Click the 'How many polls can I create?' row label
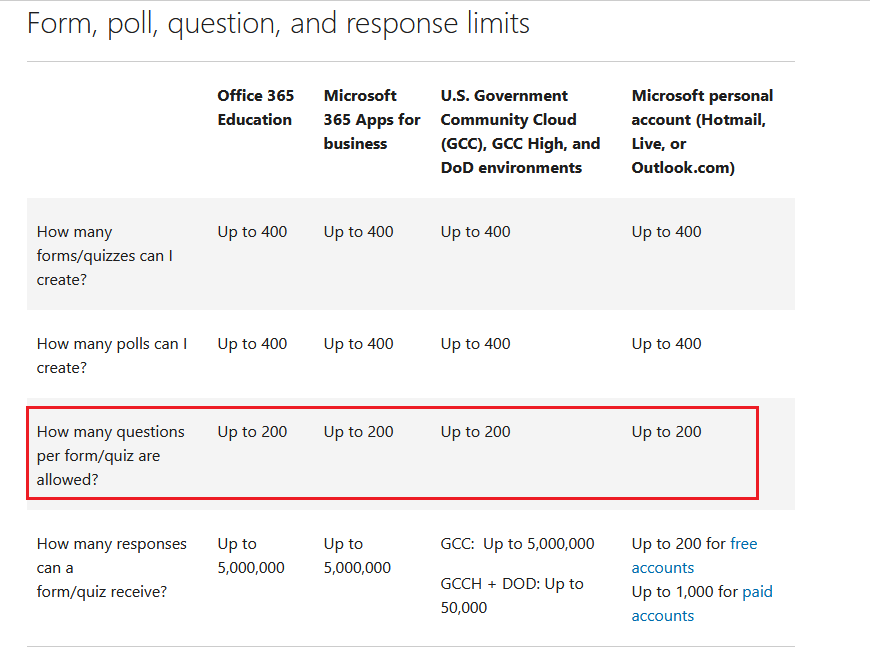870x662 pixels. [x=111, y=356]
